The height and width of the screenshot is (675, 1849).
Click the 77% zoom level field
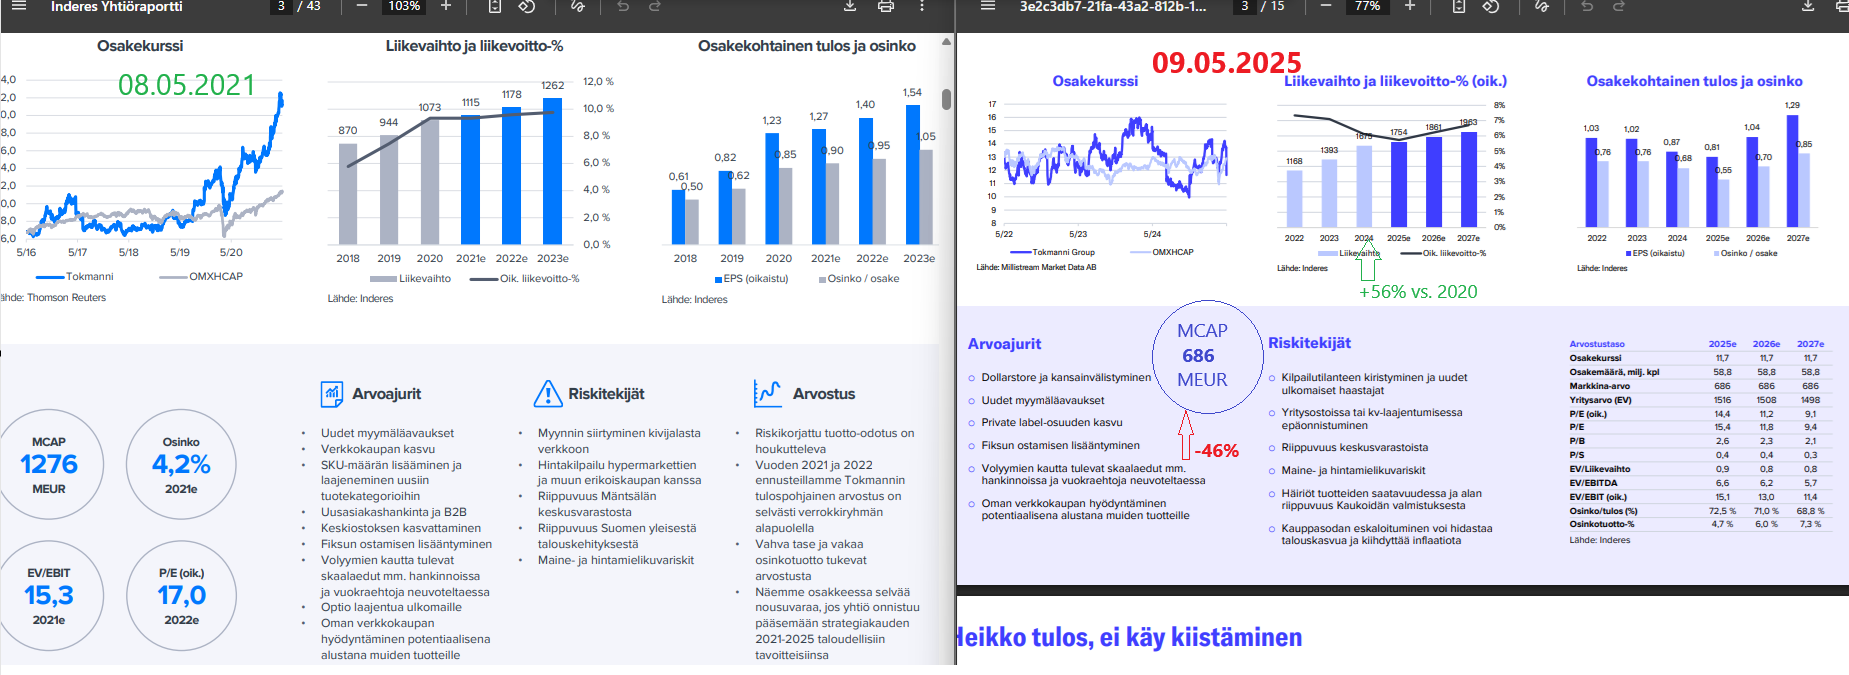[1368, 6]
